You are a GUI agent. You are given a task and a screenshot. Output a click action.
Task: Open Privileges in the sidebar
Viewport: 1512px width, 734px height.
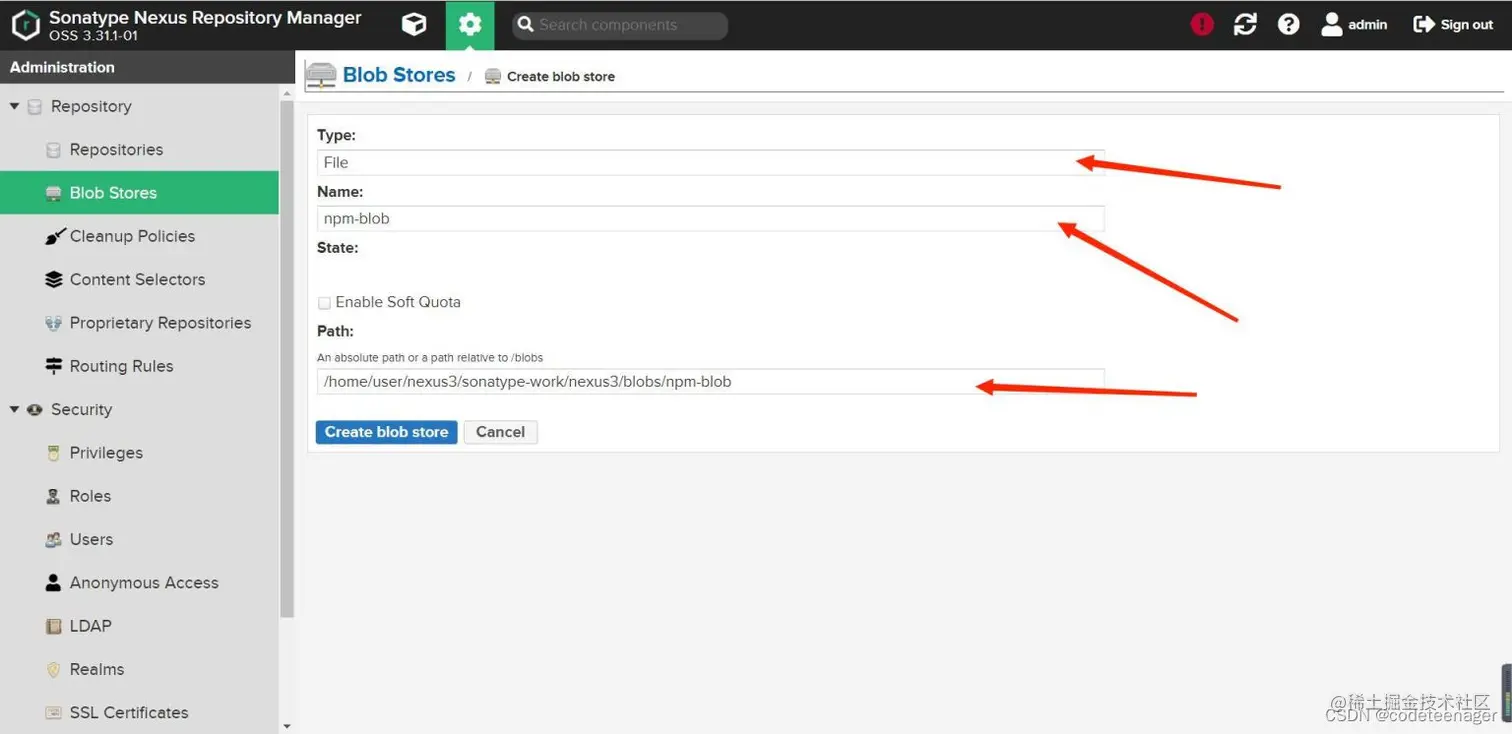point(139,453)
